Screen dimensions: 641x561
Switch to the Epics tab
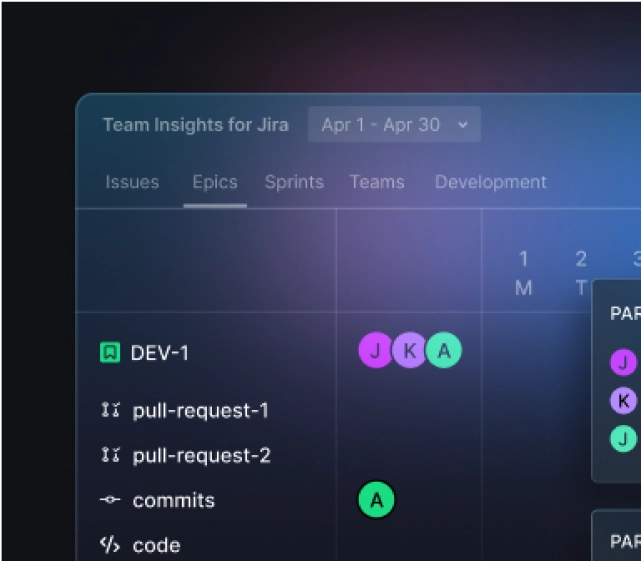tap(215, 182)
